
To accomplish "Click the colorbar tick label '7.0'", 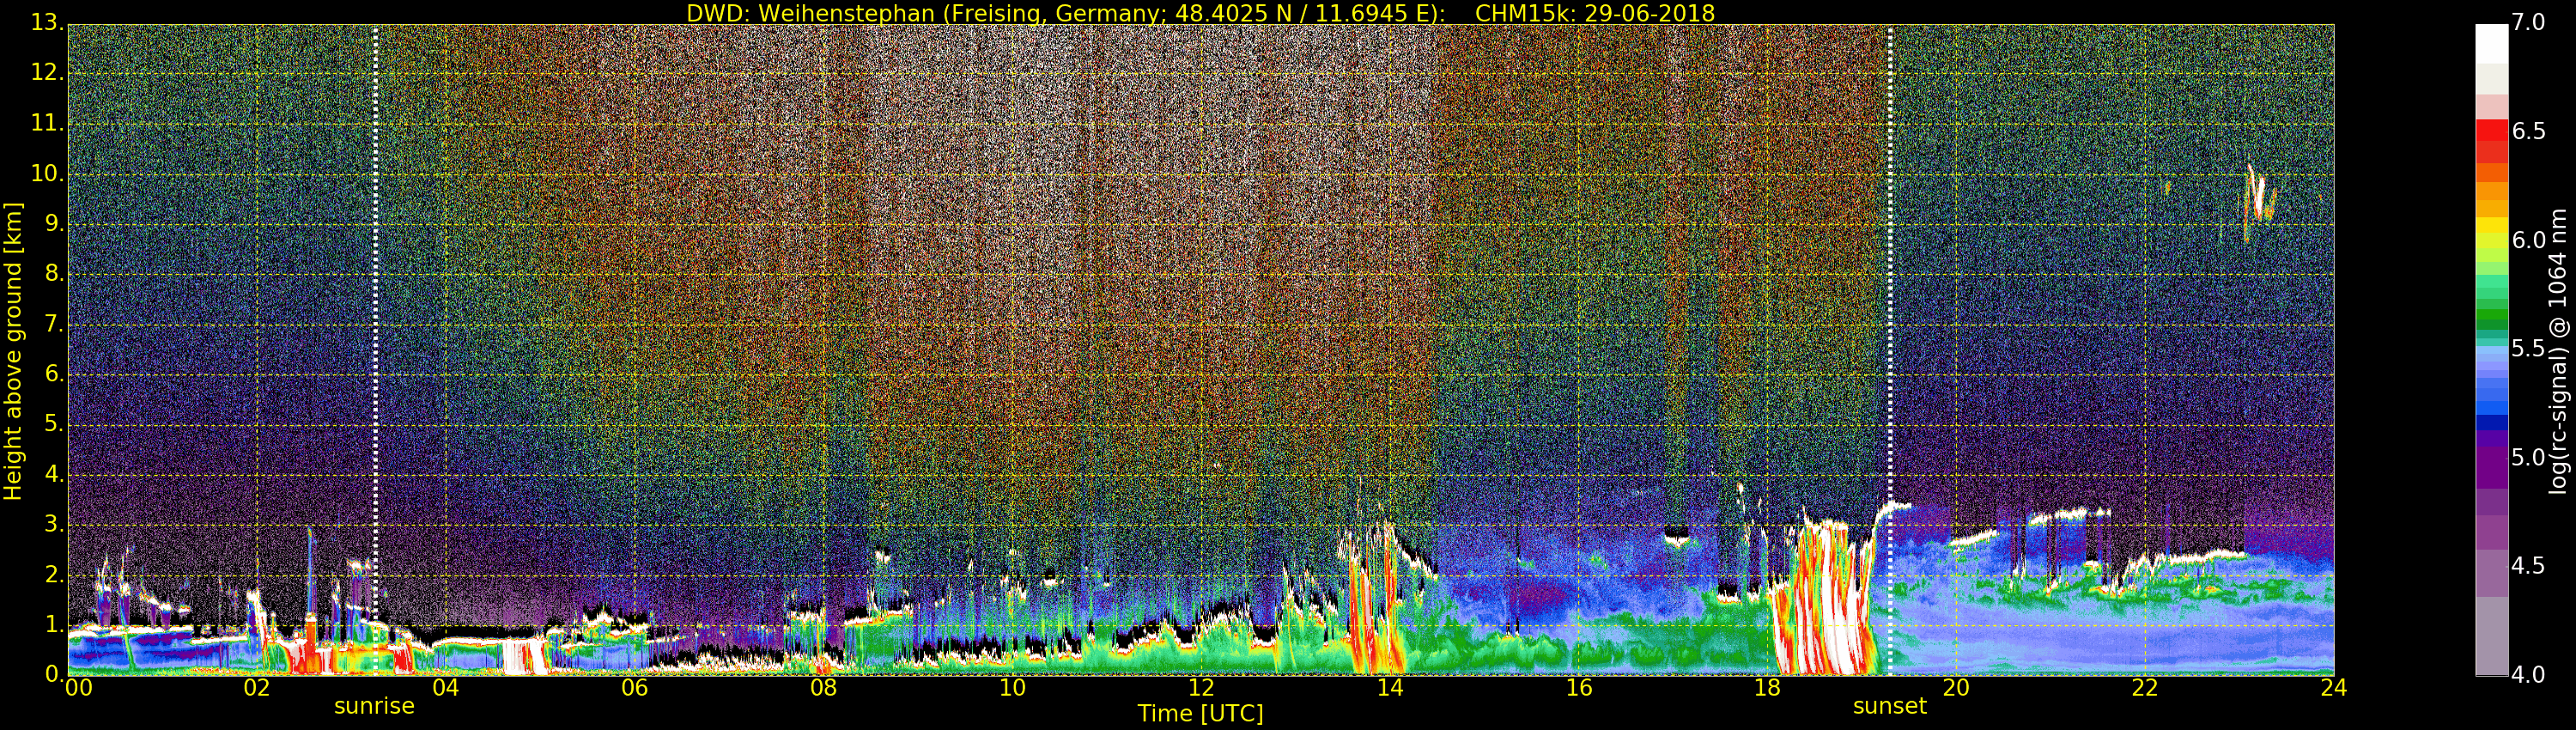I will click(2529, 22).
